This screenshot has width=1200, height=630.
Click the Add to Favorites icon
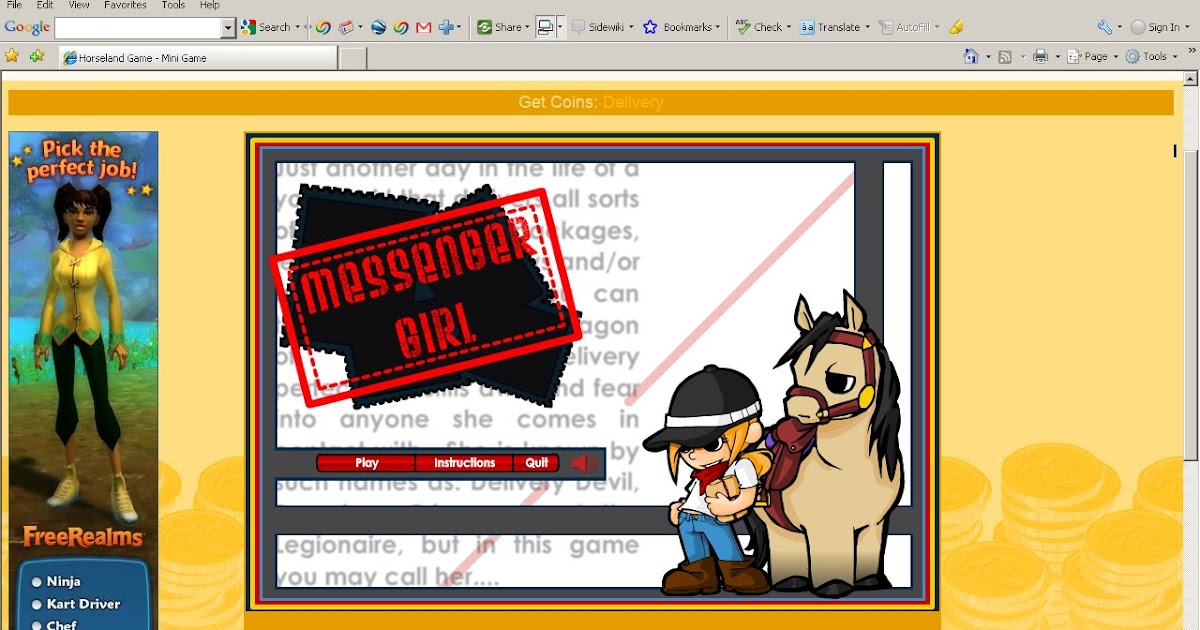37,56
